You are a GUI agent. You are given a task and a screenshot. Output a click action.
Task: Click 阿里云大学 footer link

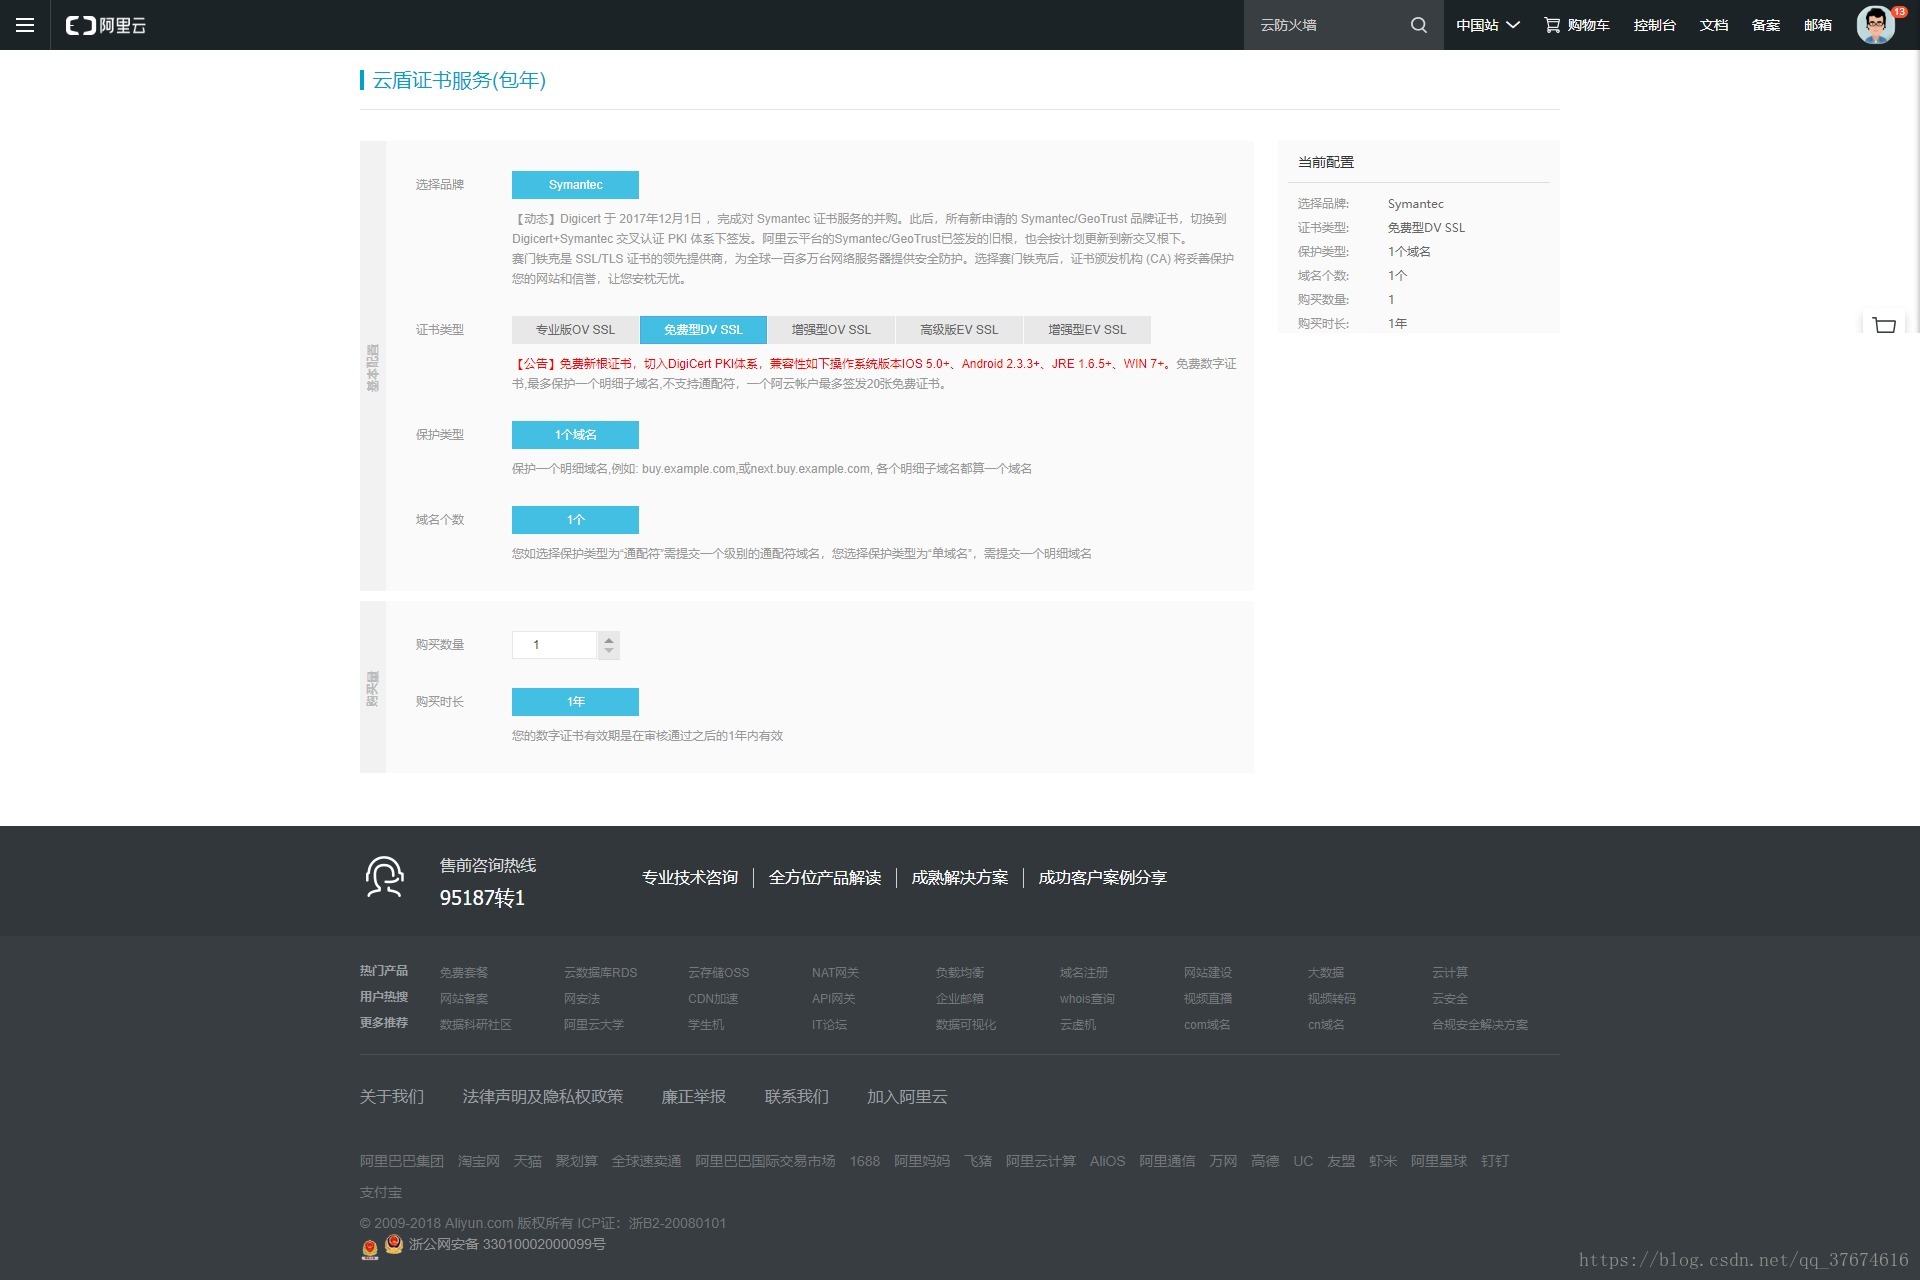pos(594,1025)
